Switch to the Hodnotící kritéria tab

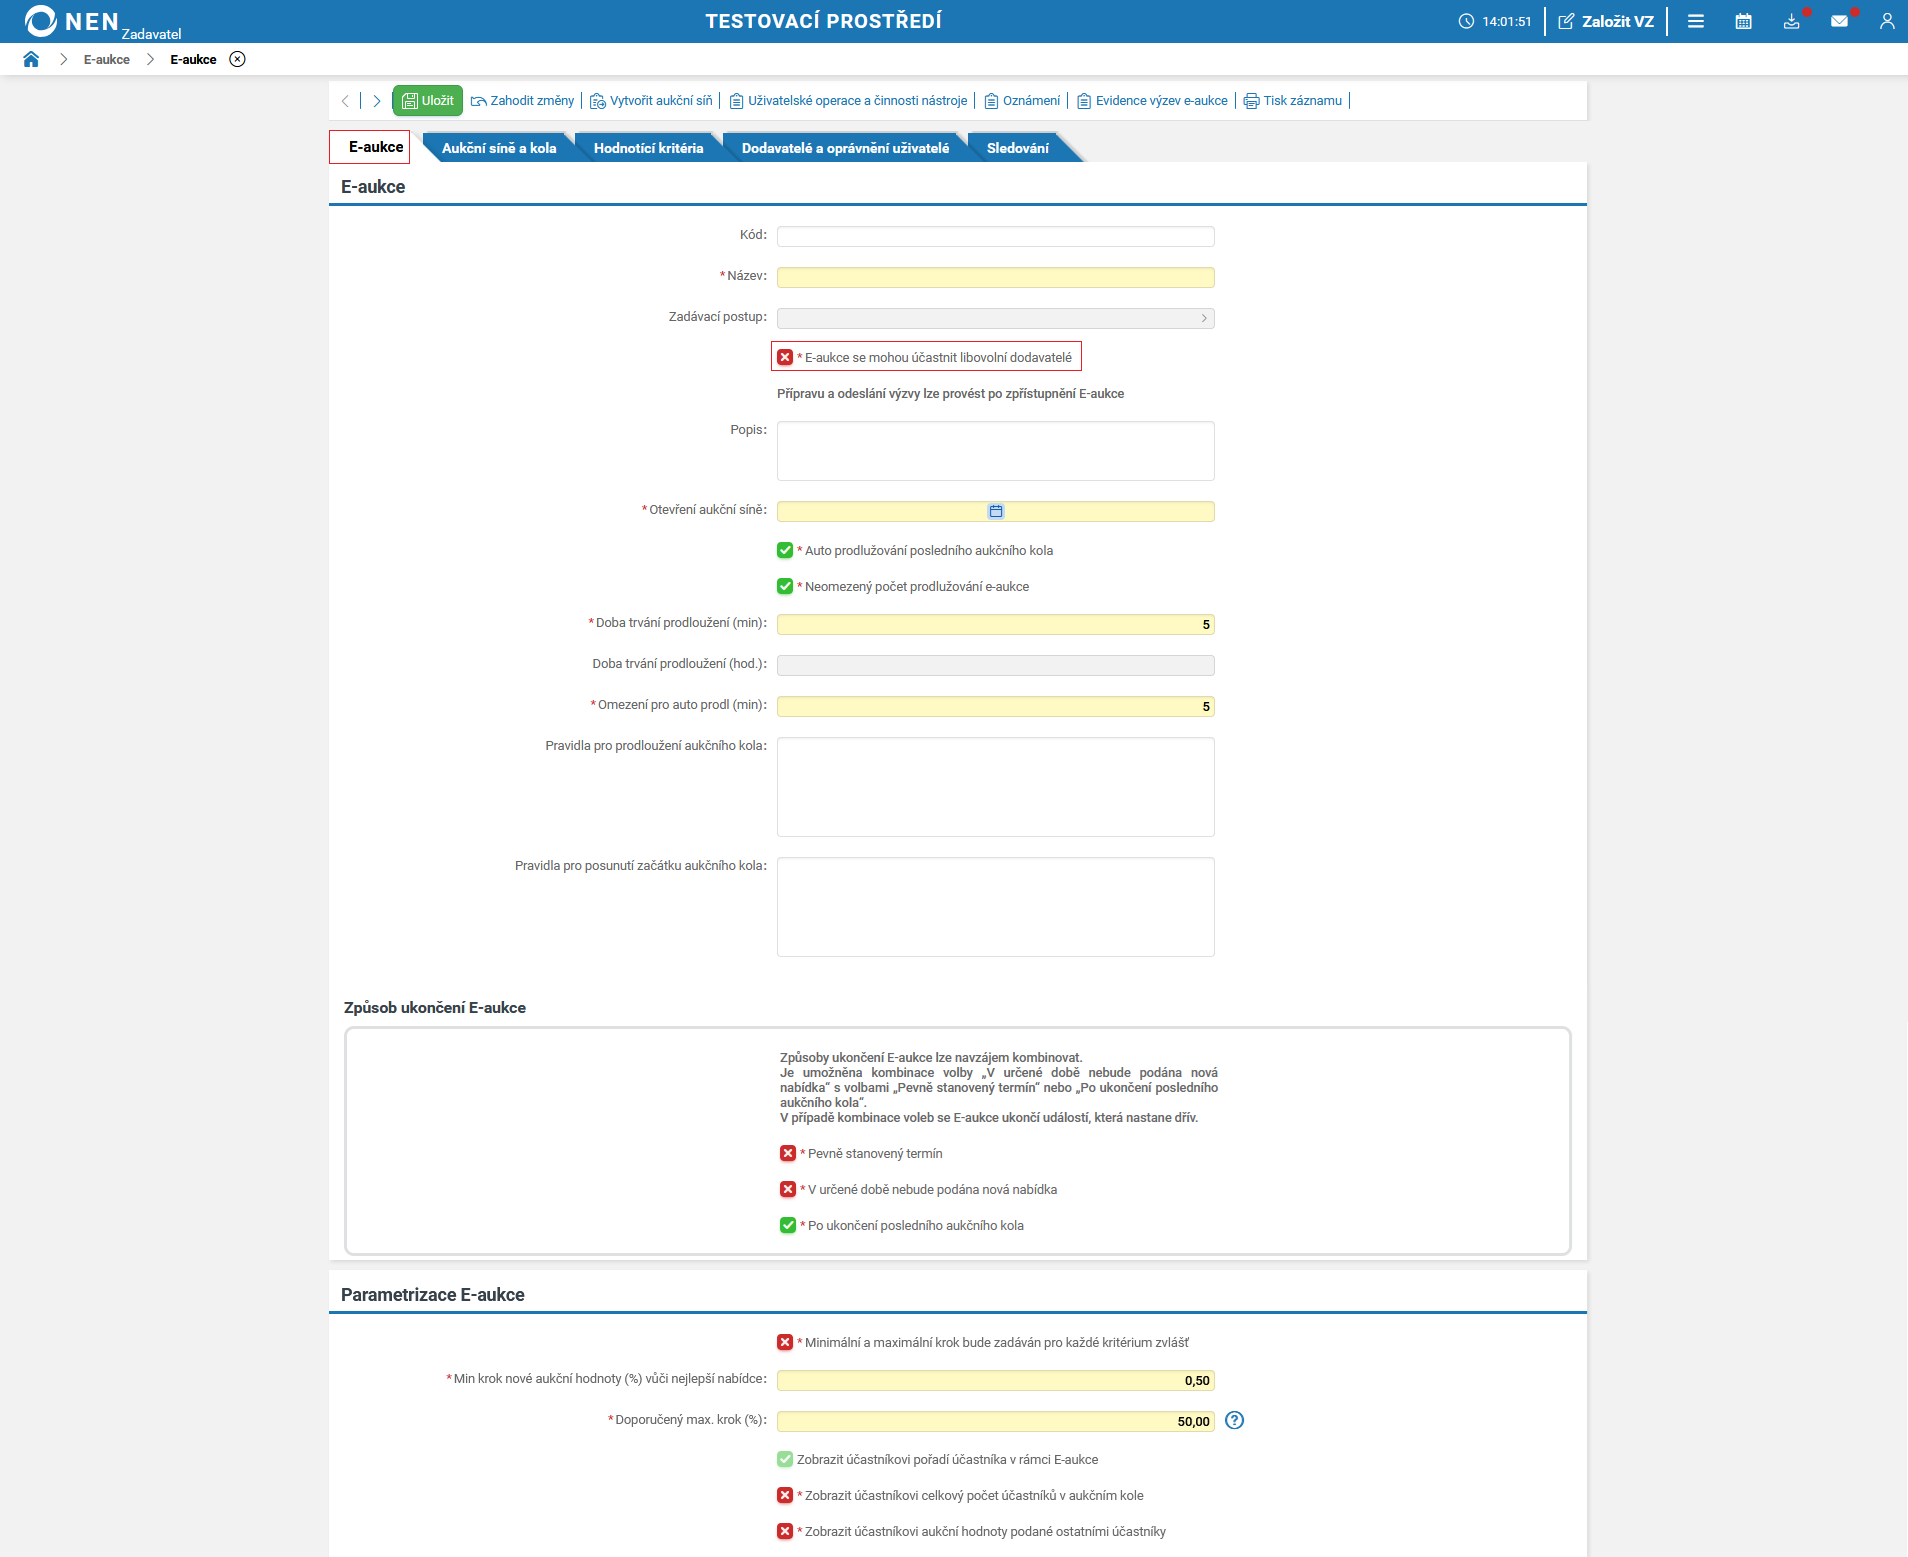pyautogui.click(x=648, y=147)
